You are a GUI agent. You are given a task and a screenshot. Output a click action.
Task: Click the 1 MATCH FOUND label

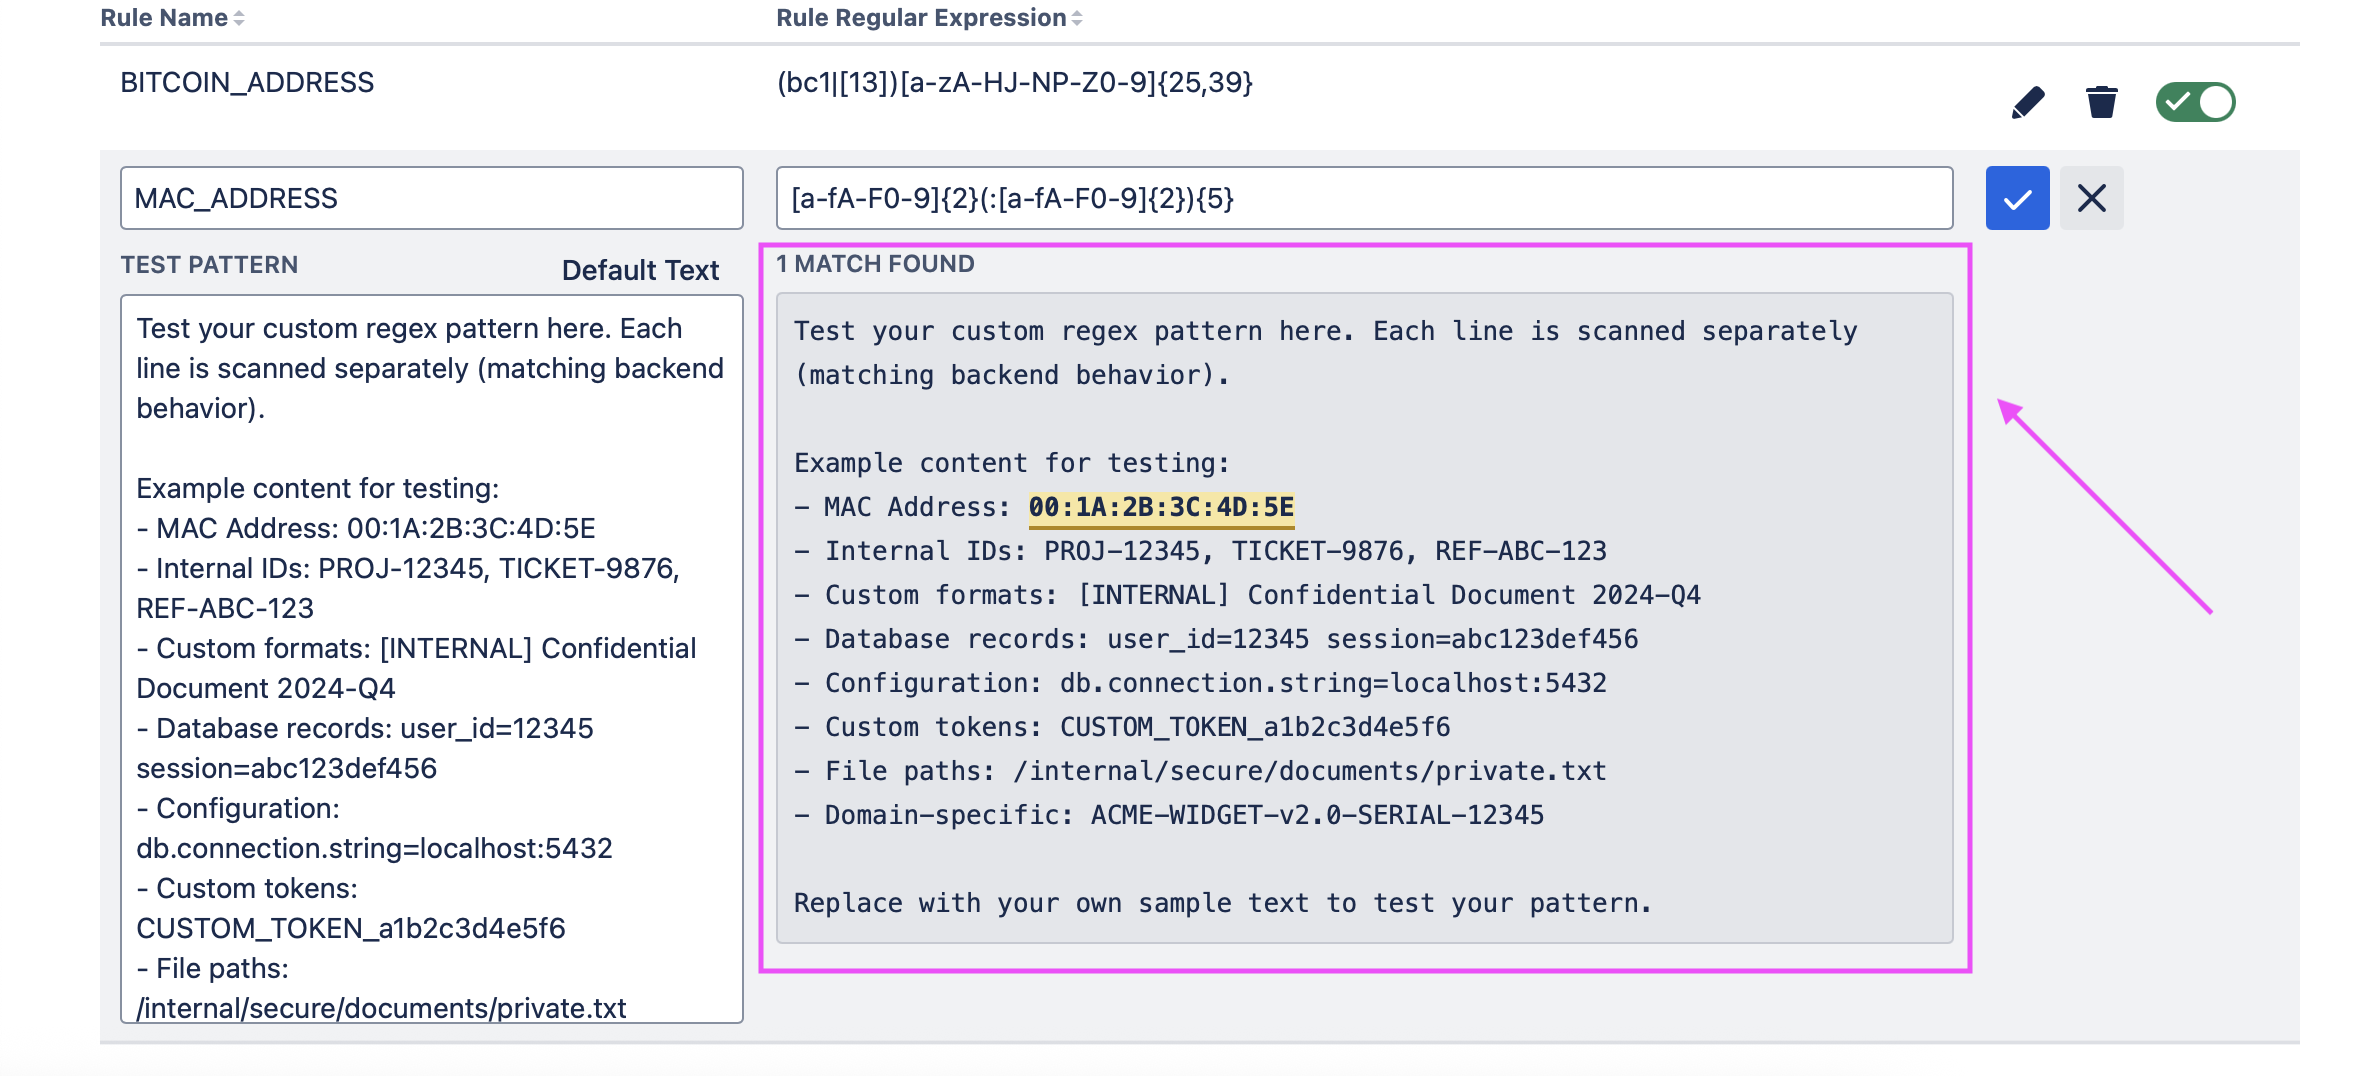coord(875,264)
